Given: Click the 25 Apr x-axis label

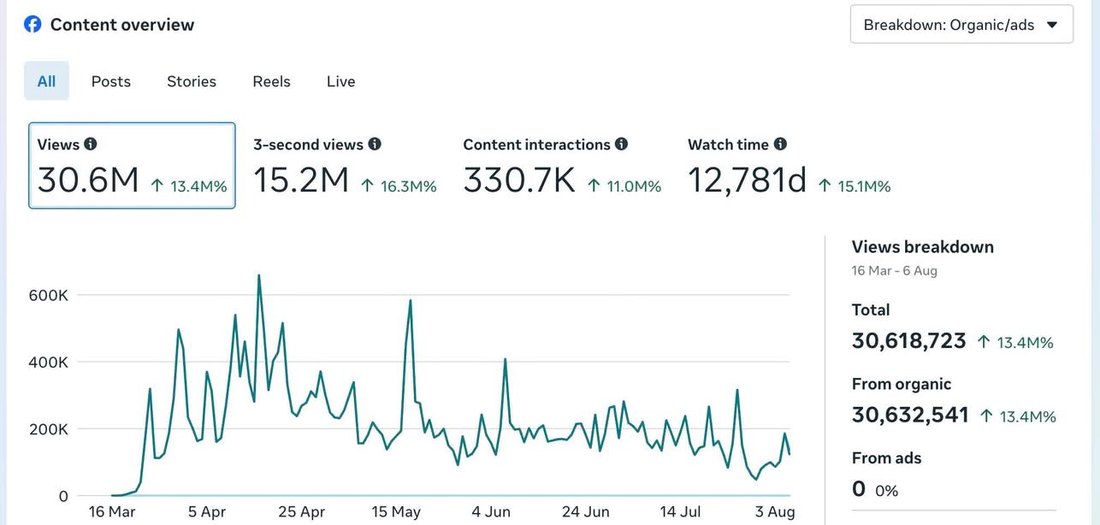Looking at the screenshot, I should [x=302, y=512].
